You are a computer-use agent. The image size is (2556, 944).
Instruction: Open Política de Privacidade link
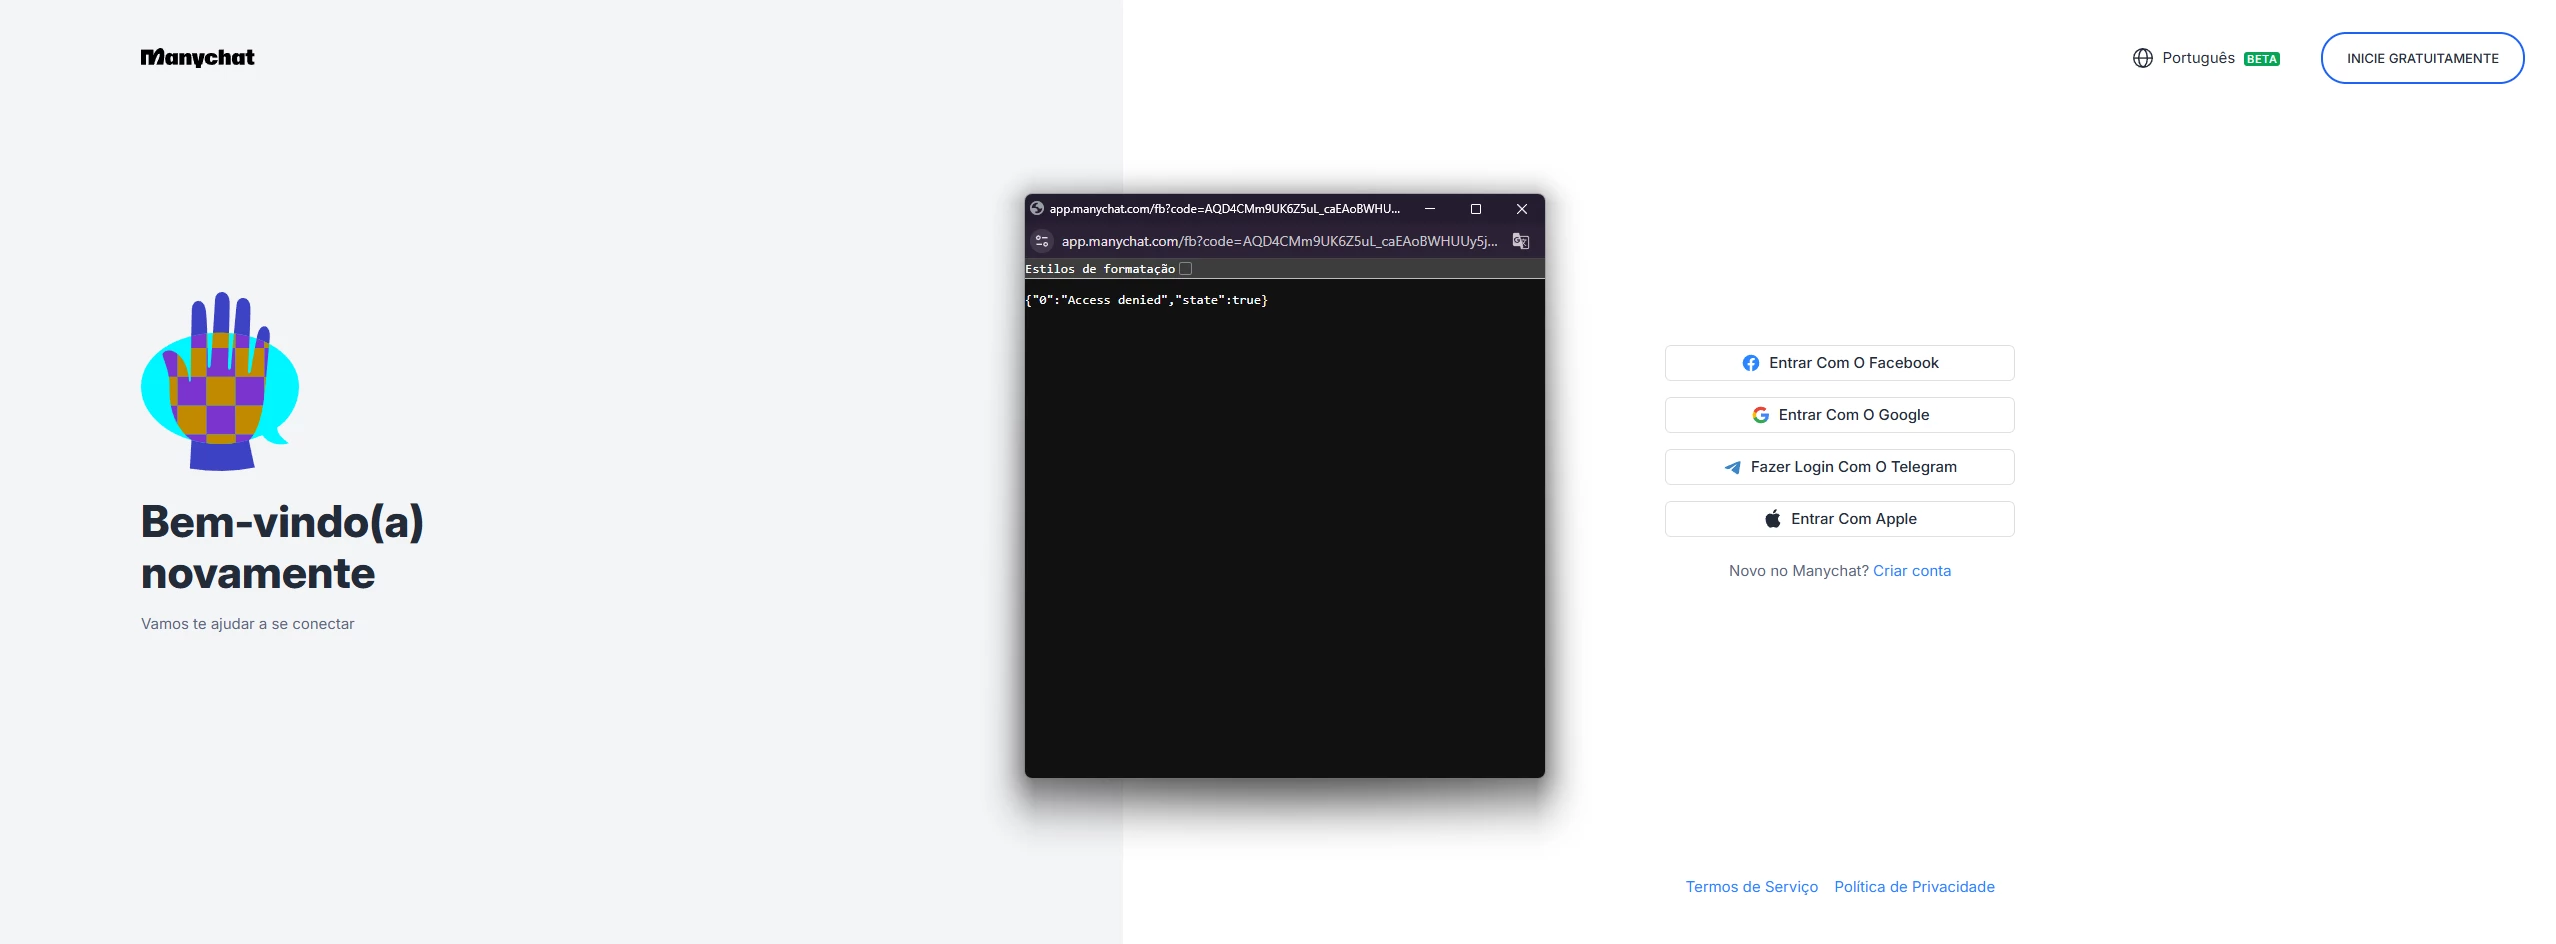coord(1914,887)
